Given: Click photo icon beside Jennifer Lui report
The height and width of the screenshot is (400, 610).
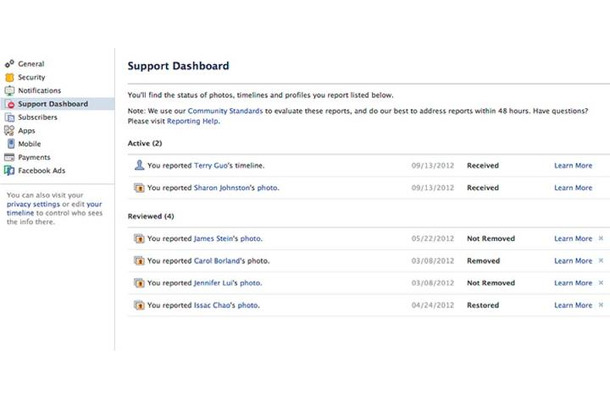Looking at the screenshot, I should pos(139,283).
